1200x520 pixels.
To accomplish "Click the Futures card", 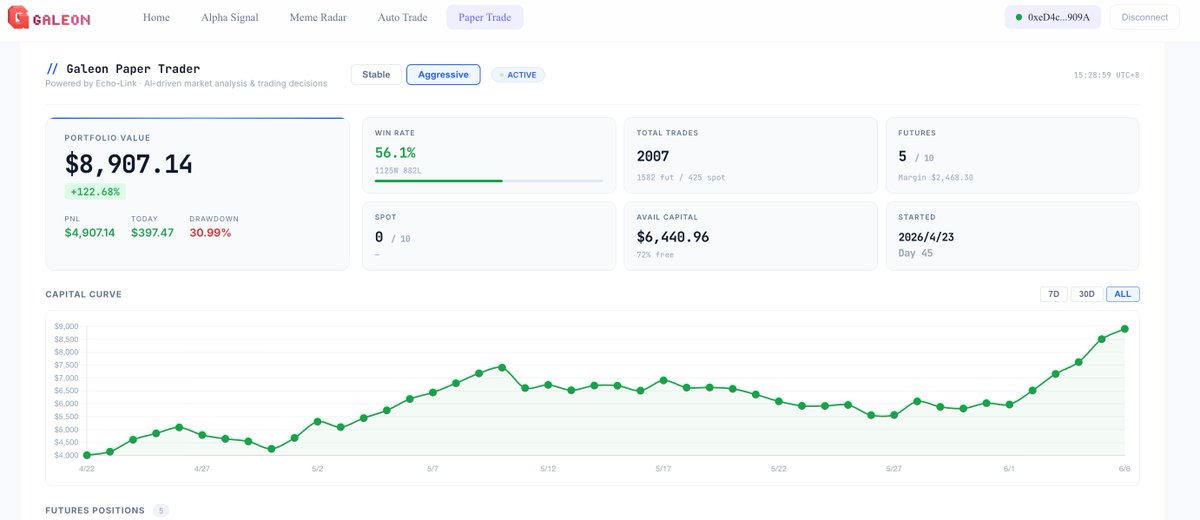I will click(x=1012, y=156).
